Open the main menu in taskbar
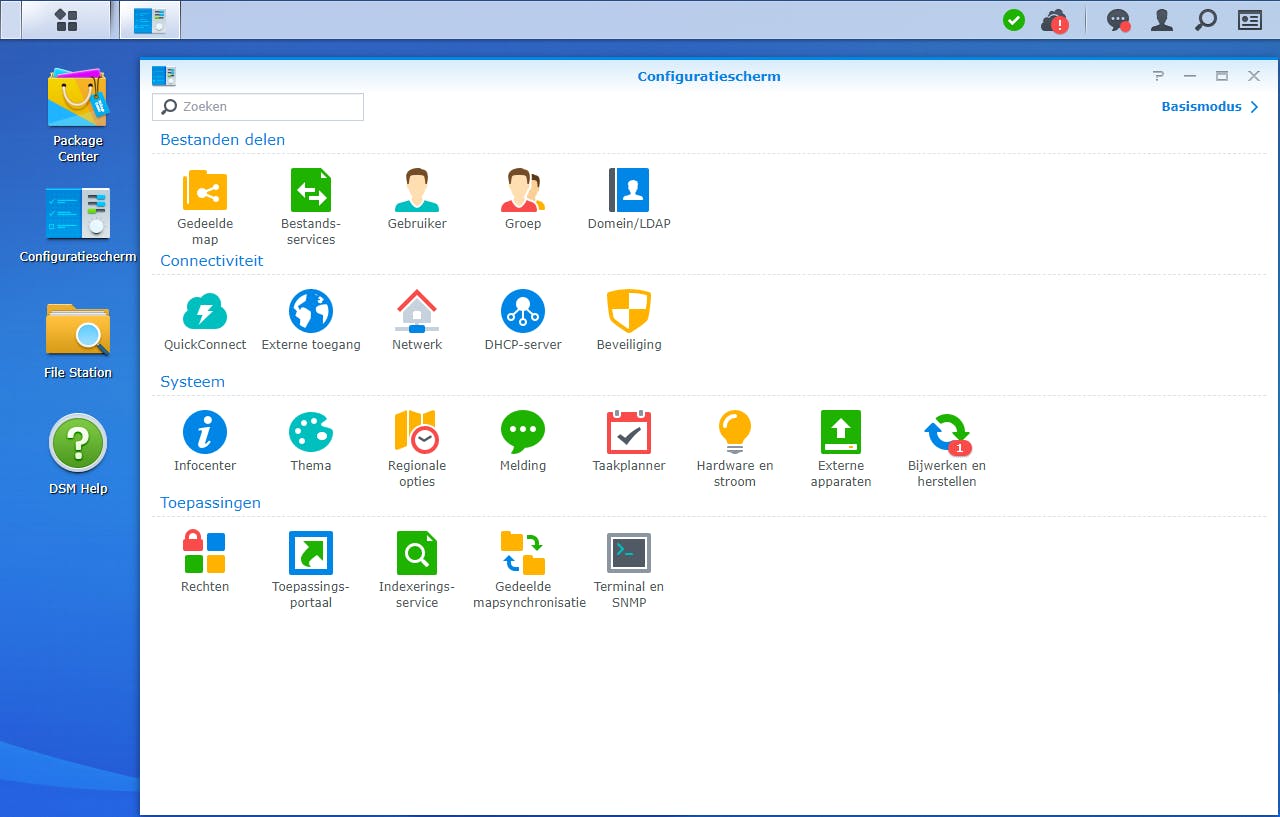The height and width of the screenshot is (817, 1280). point(66,20)
